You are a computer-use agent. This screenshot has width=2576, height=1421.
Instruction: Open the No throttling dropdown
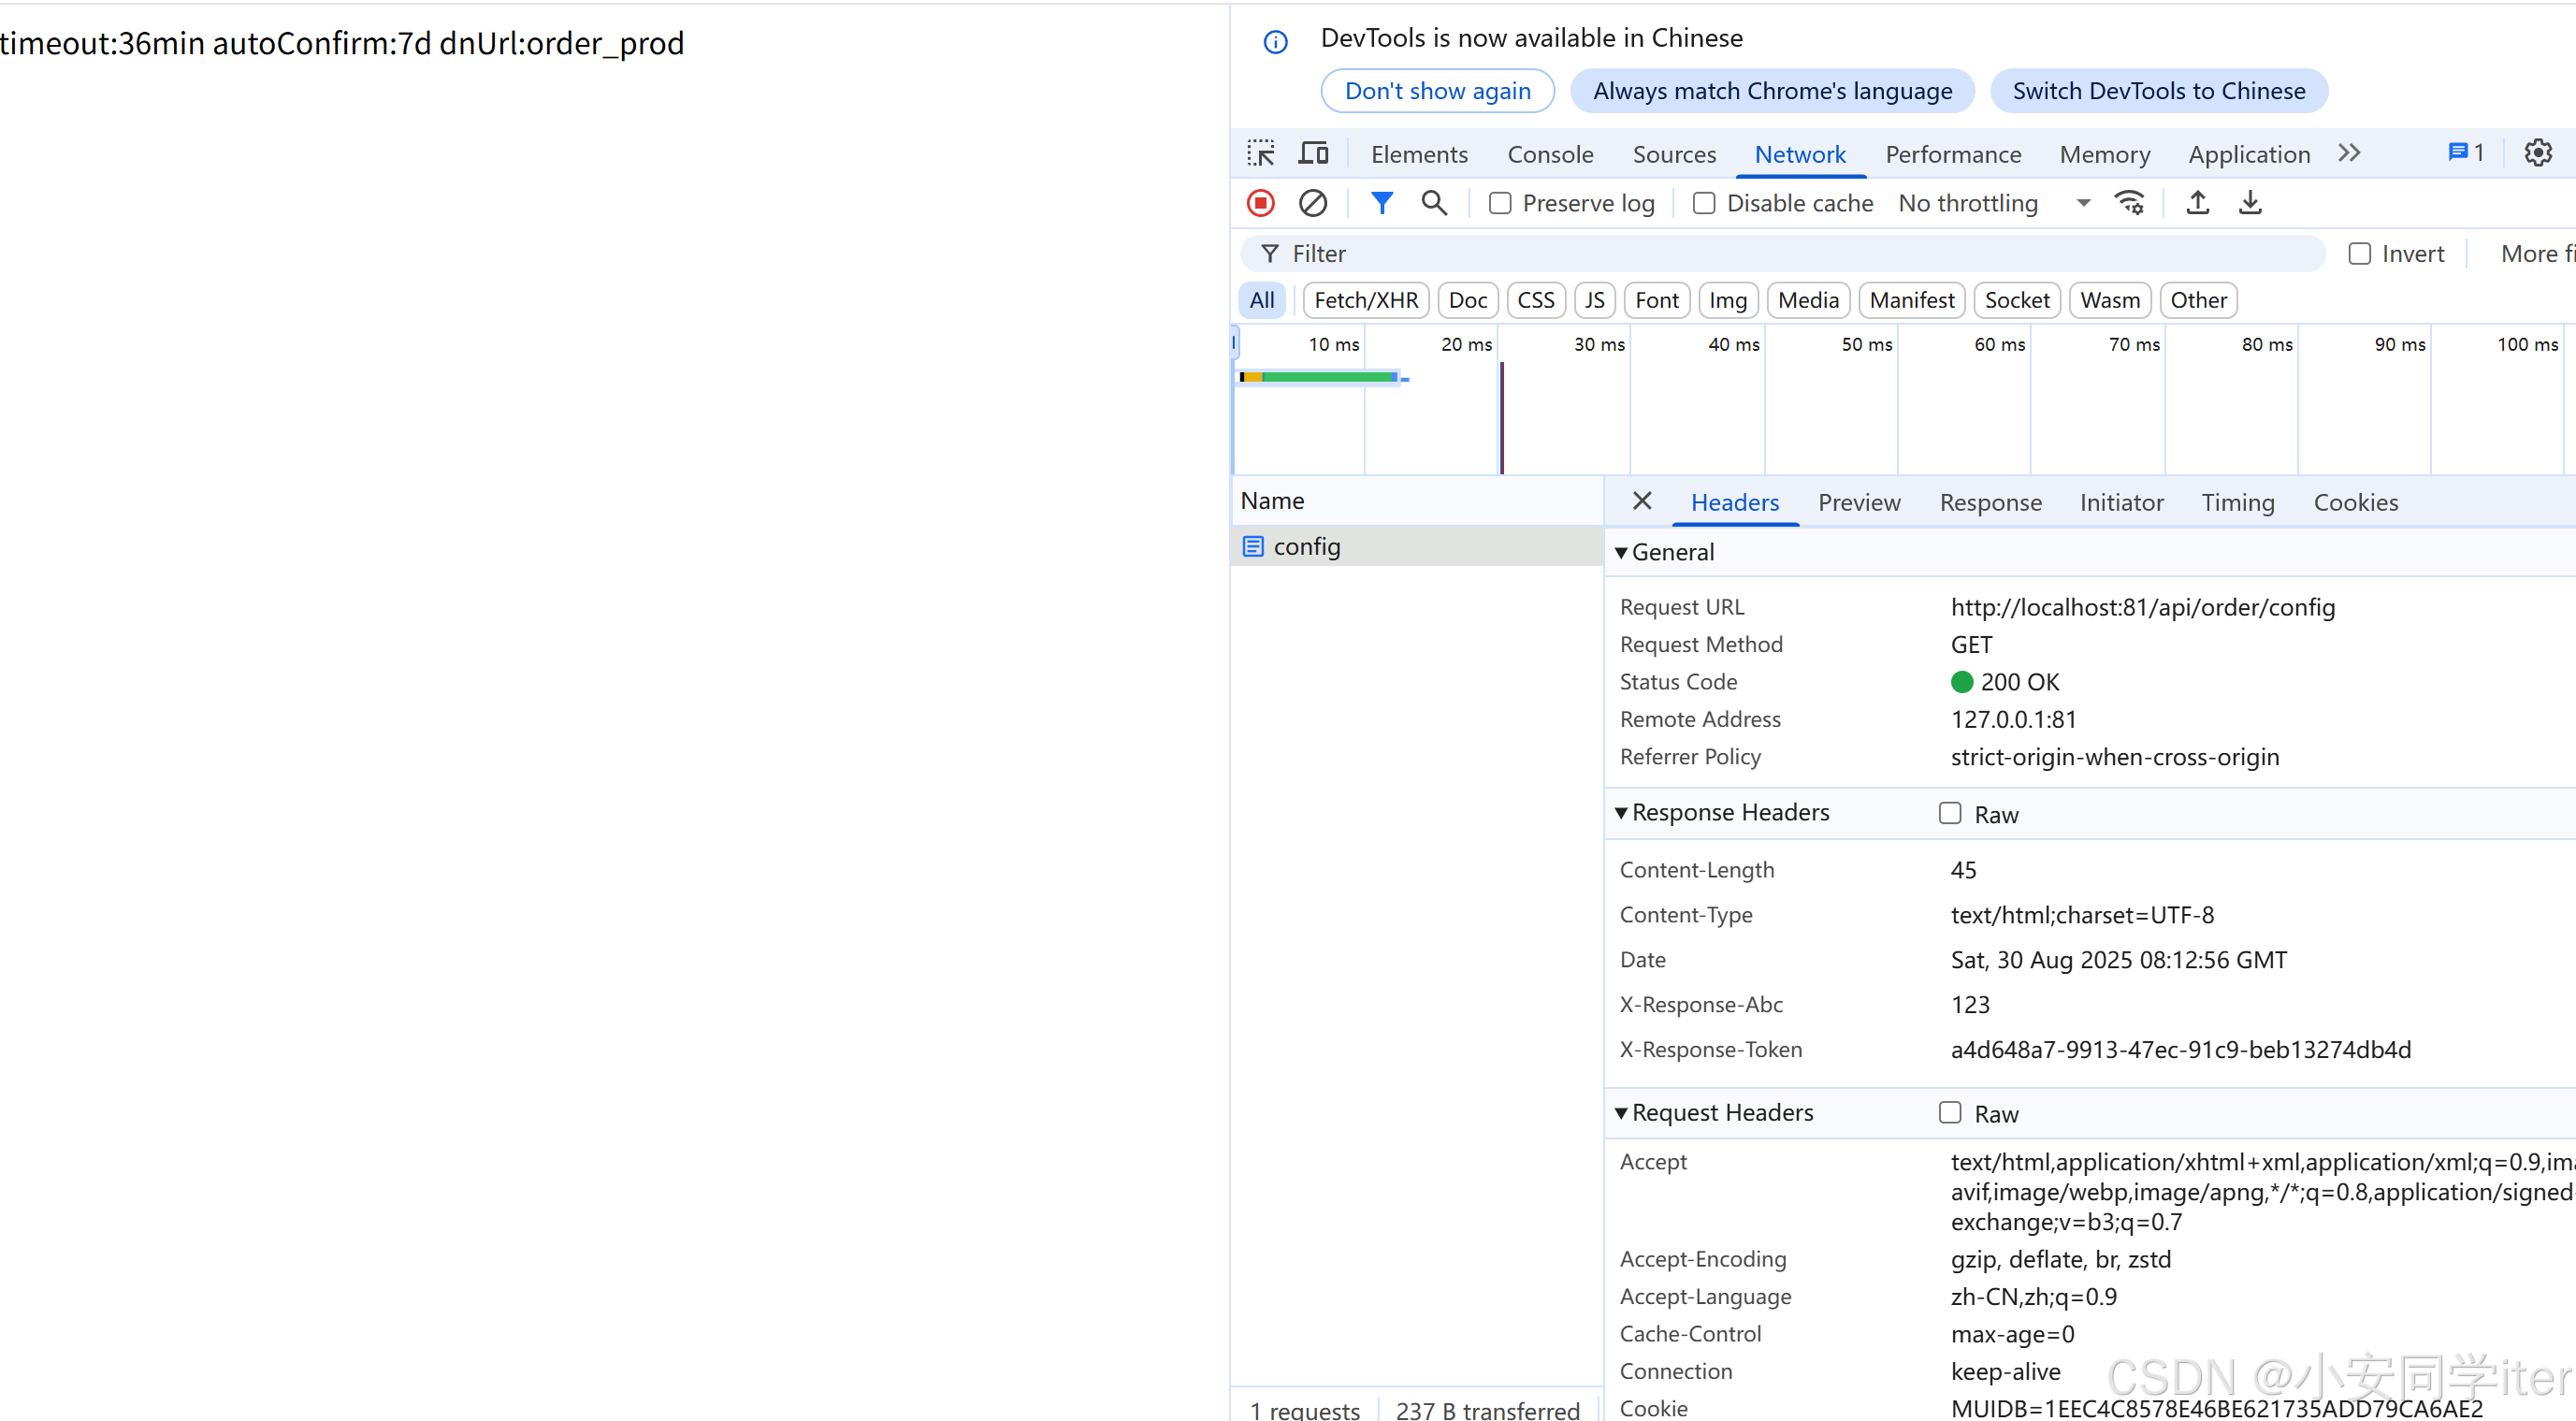pyautogui.click(x=1994, y=203)
